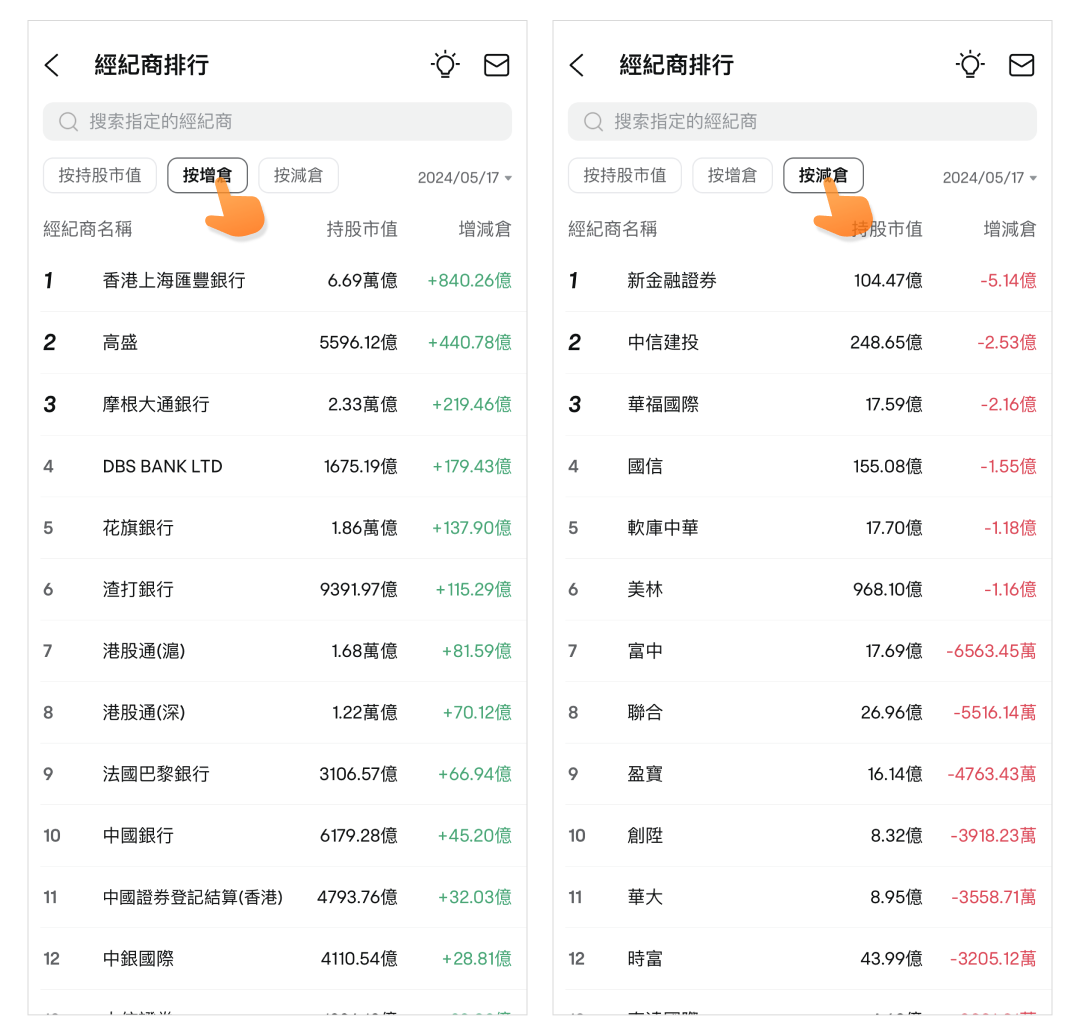The height and width of the screenshot is (1036, 1080).
Task: Click the left 搜索指定的經紀商 search field
Action: (x=290, y=122)
